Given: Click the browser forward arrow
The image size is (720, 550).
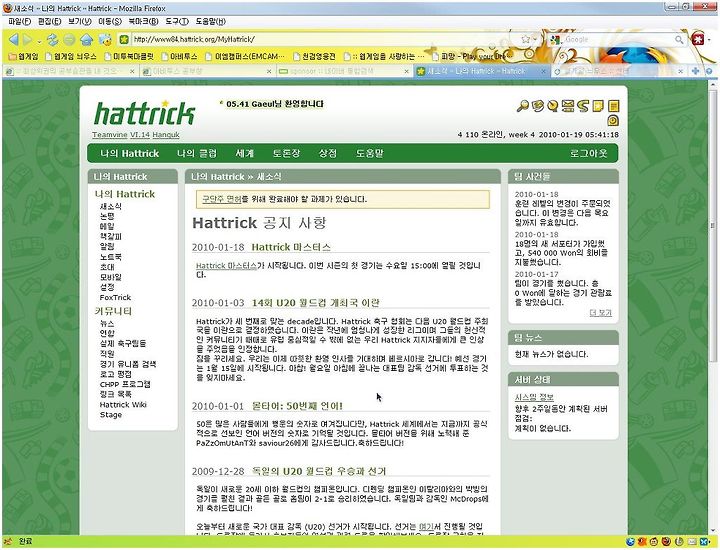Looking at the screenshot, I should 28,40.
